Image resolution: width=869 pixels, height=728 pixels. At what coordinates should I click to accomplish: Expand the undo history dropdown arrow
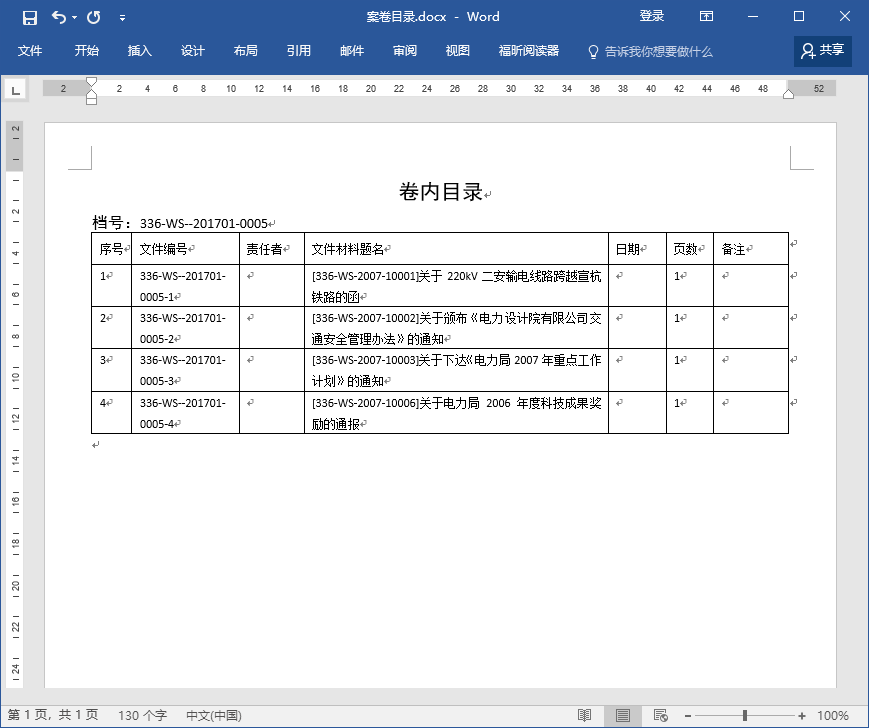75,18
